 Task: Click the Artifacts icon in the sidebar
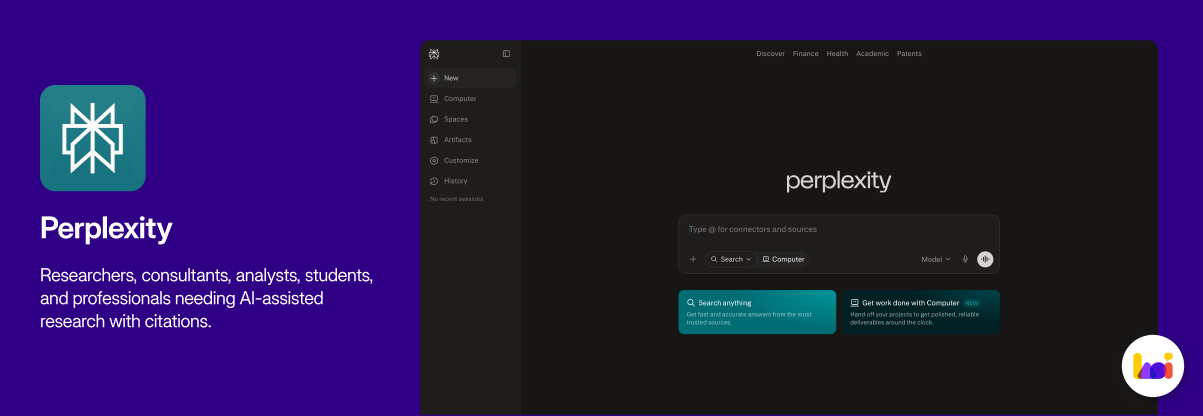click(434, 140)
